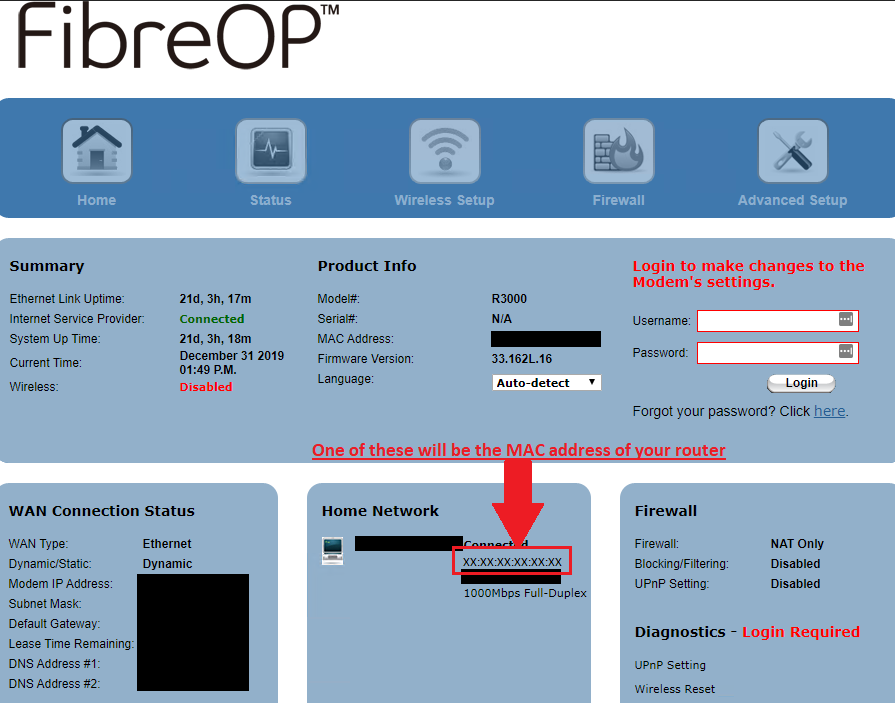Viewport: 895px width, 703px height.
Task: Click the Product Info heading
Action: point(367,266)
